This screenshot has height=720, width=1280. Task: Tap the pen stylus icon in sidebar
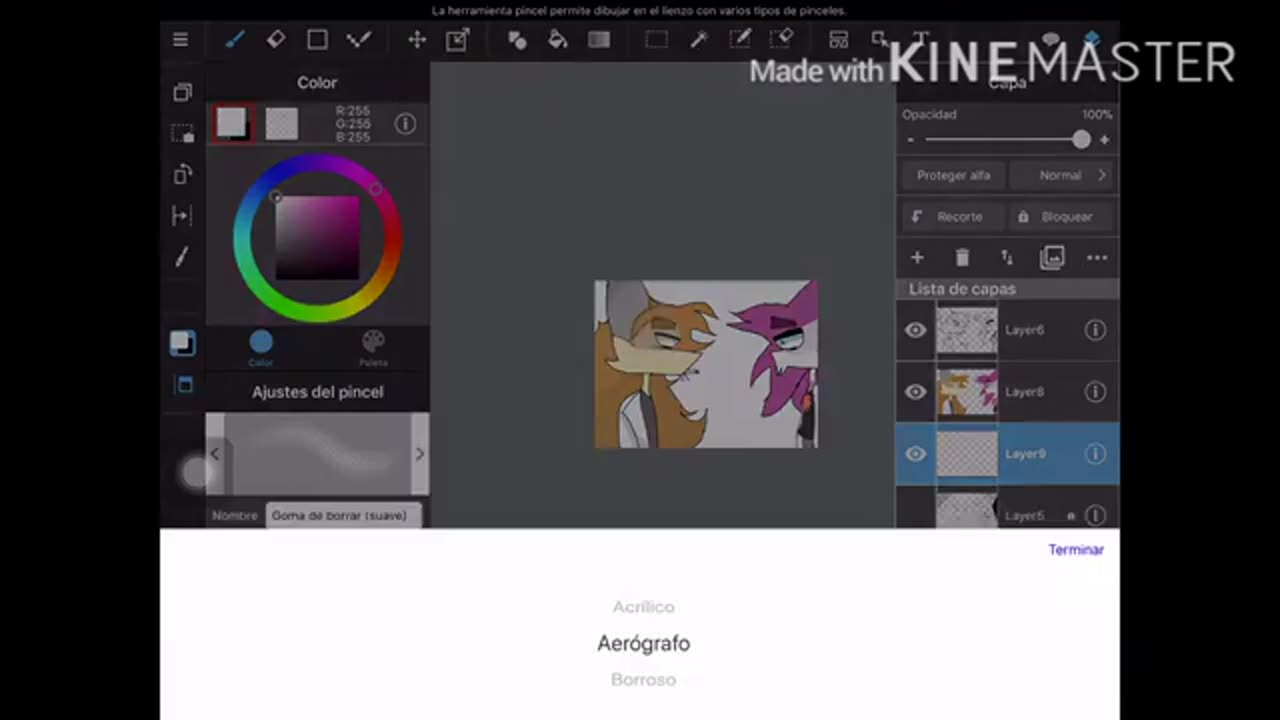(x=182, y=257)
